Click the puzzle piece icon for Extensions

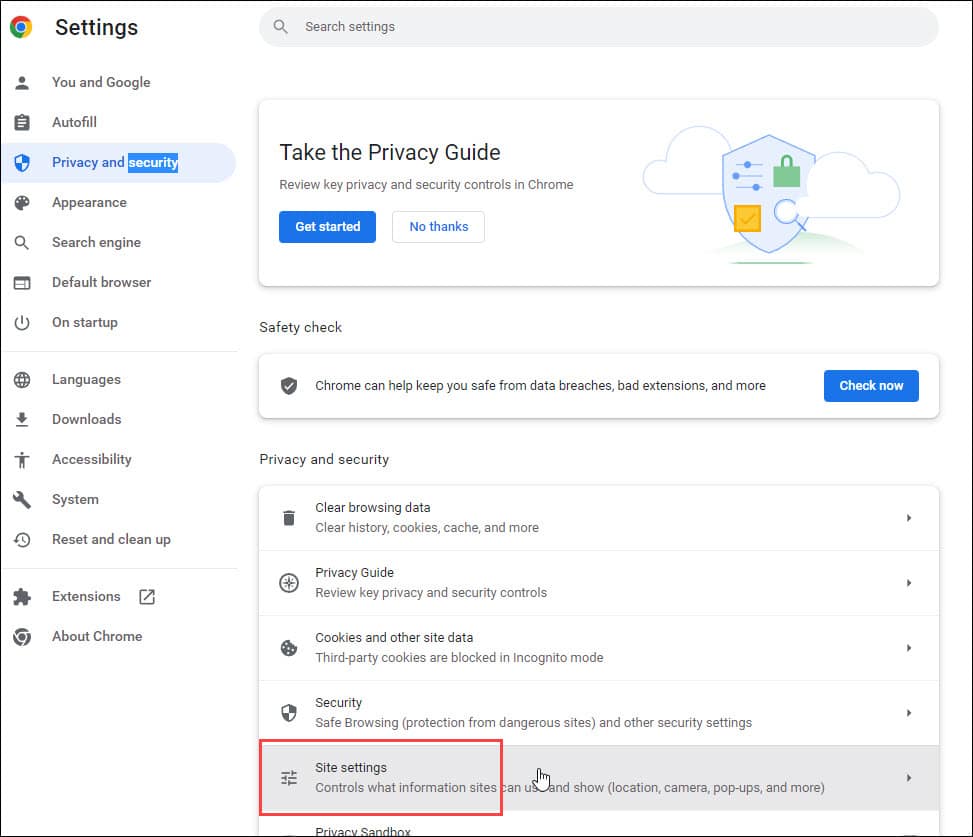tap(22, 597)
